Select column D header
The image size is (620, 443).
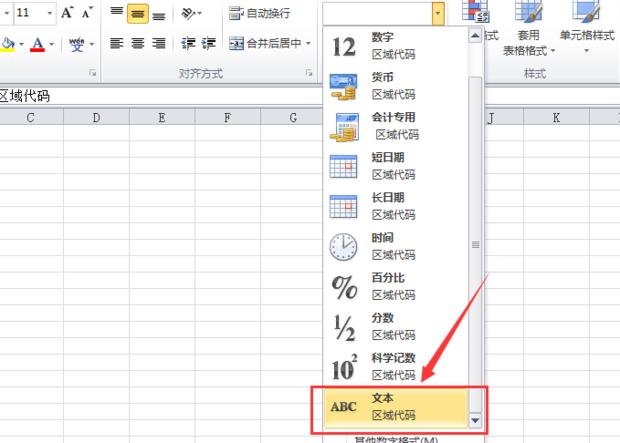(96, 117)
